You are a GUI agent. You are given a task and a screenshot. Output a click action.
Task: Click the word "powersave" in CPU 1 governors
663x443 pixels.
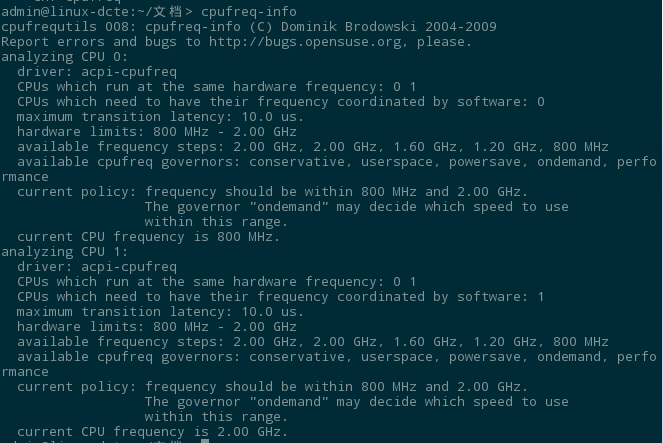point(485,357)
